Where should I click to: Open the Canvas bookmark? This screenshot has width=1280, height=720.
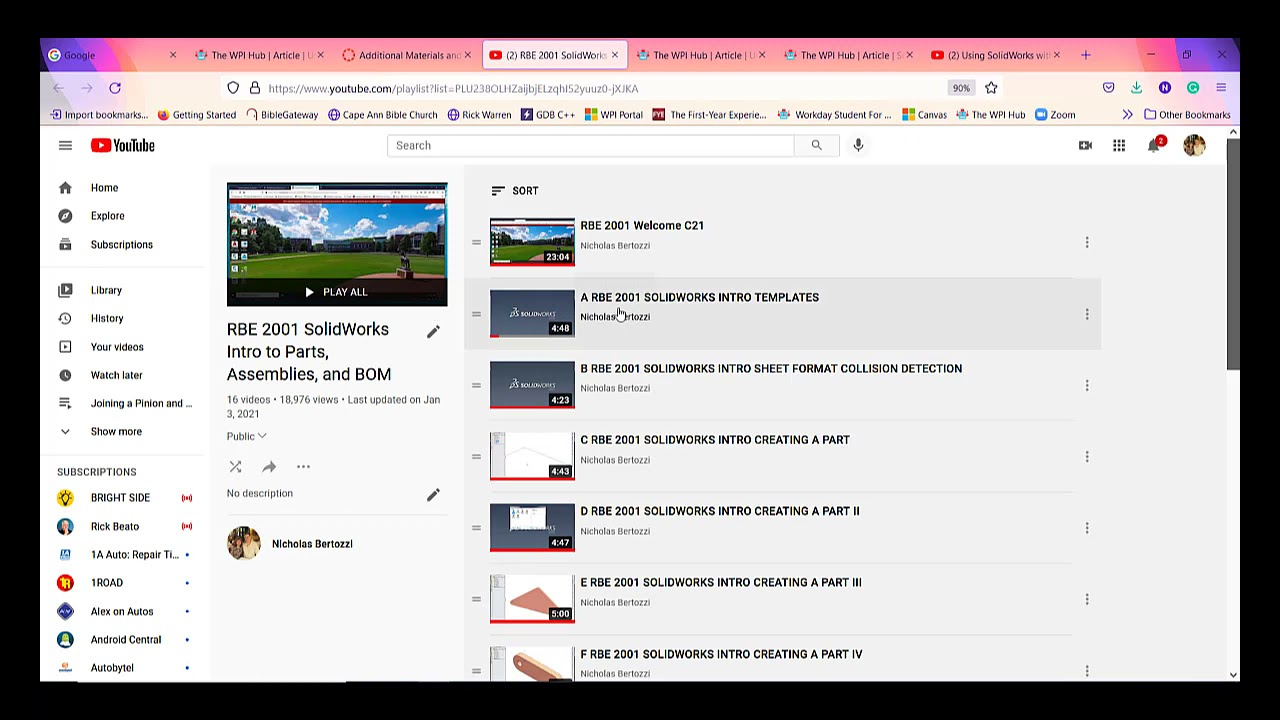(x=924, y=115)
